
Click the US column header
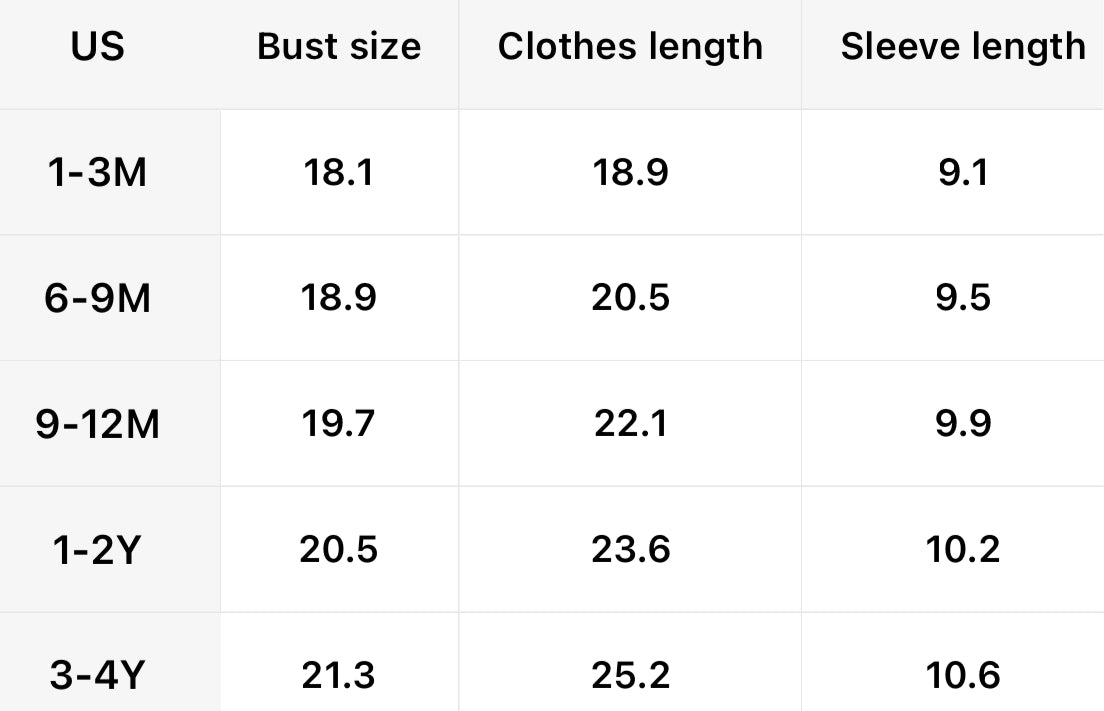tap(98, 47)
